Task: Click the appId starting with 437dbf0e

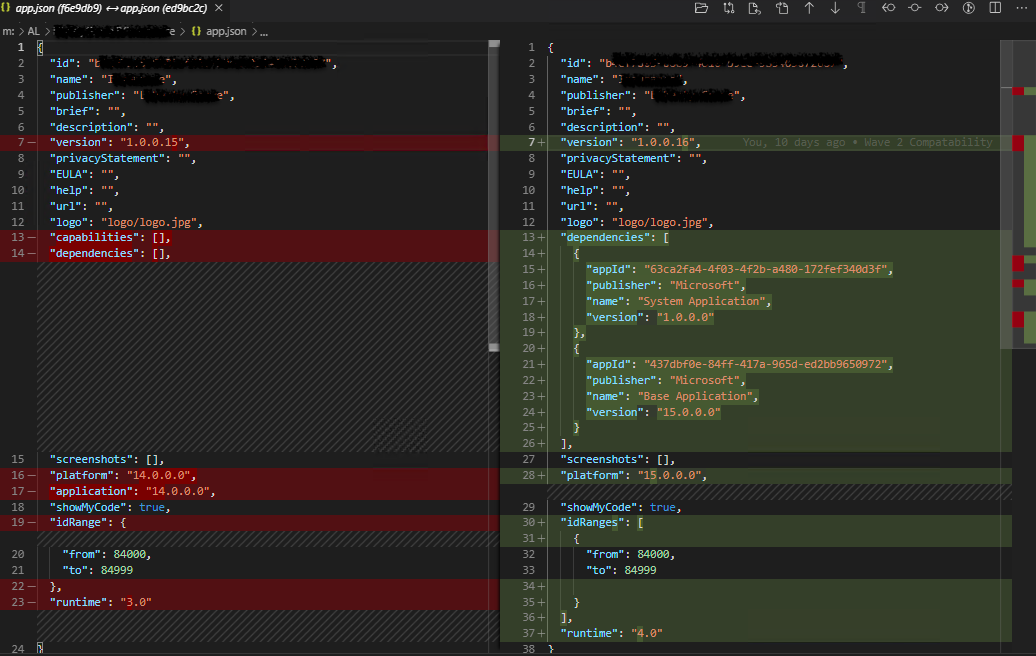Action: point(768,364)
